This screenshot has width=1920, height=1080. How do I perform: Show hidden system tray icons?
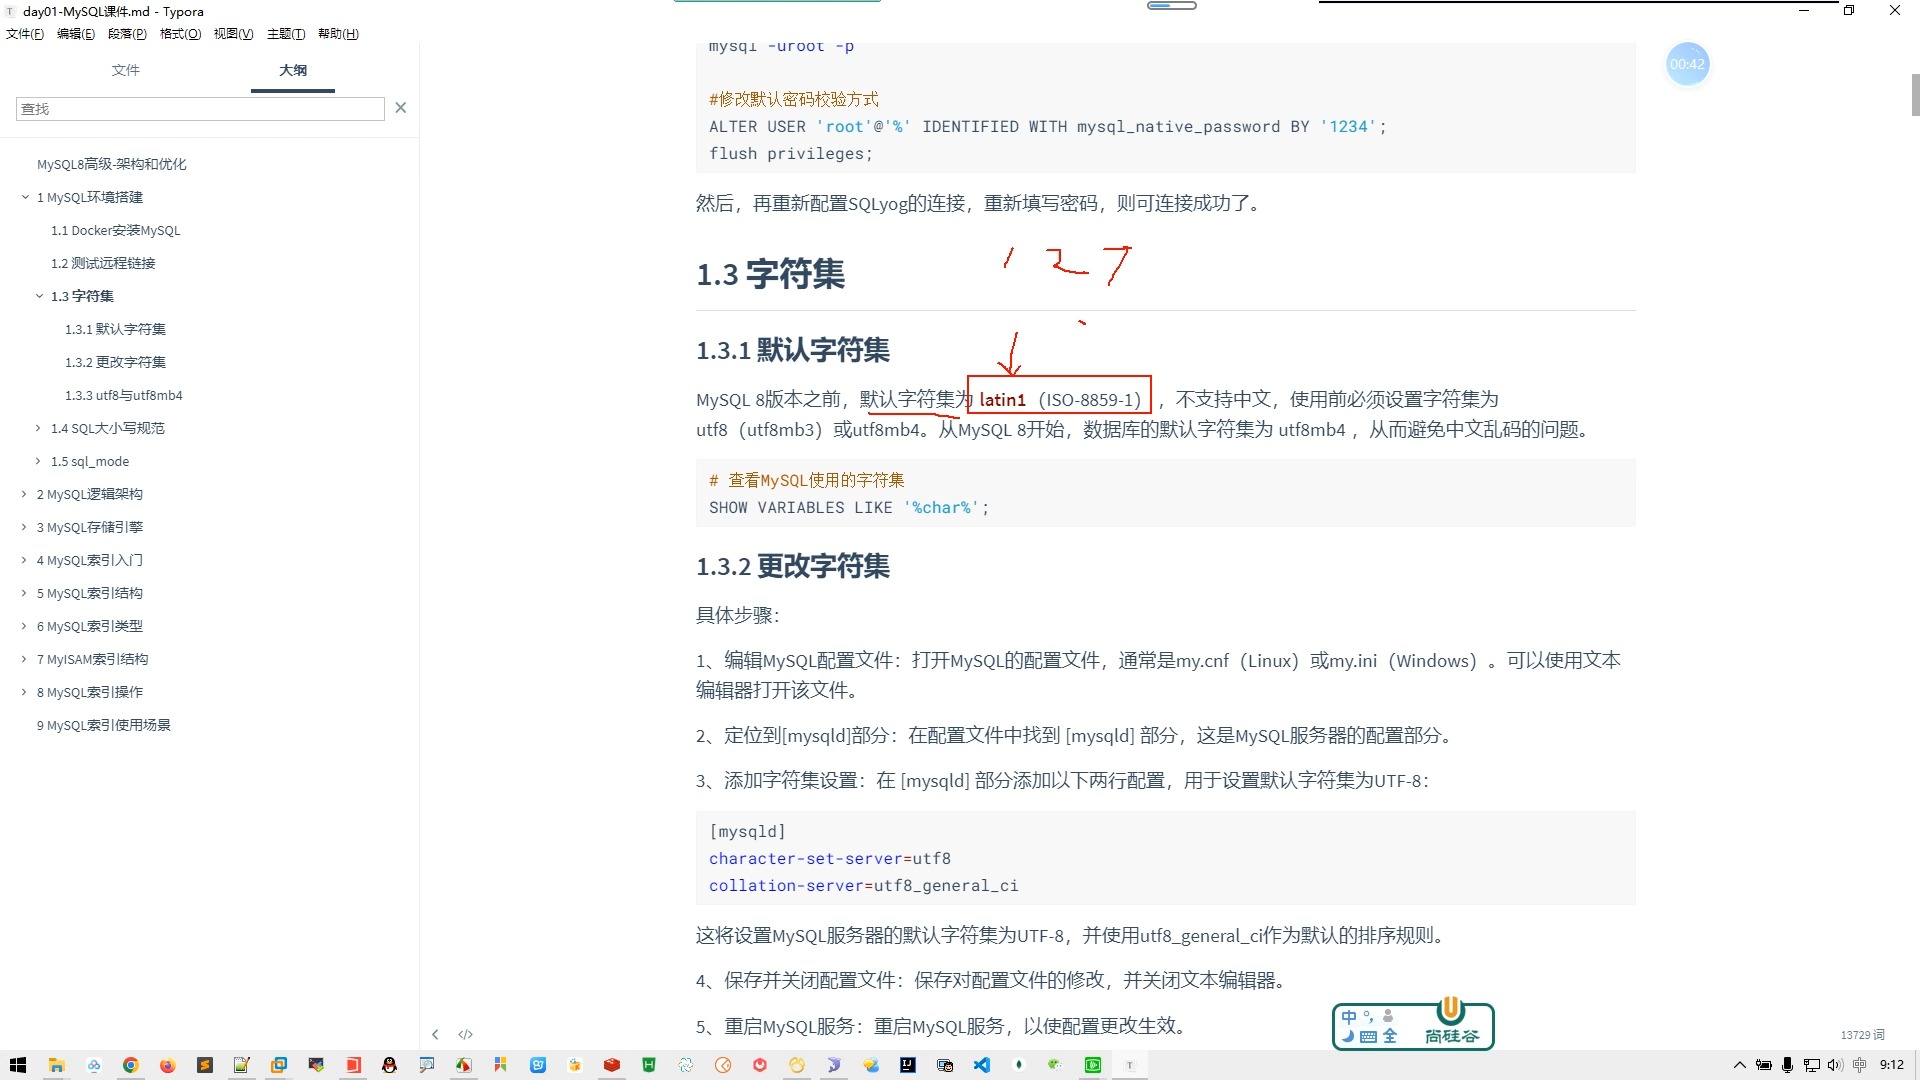pos(1739,1065)
